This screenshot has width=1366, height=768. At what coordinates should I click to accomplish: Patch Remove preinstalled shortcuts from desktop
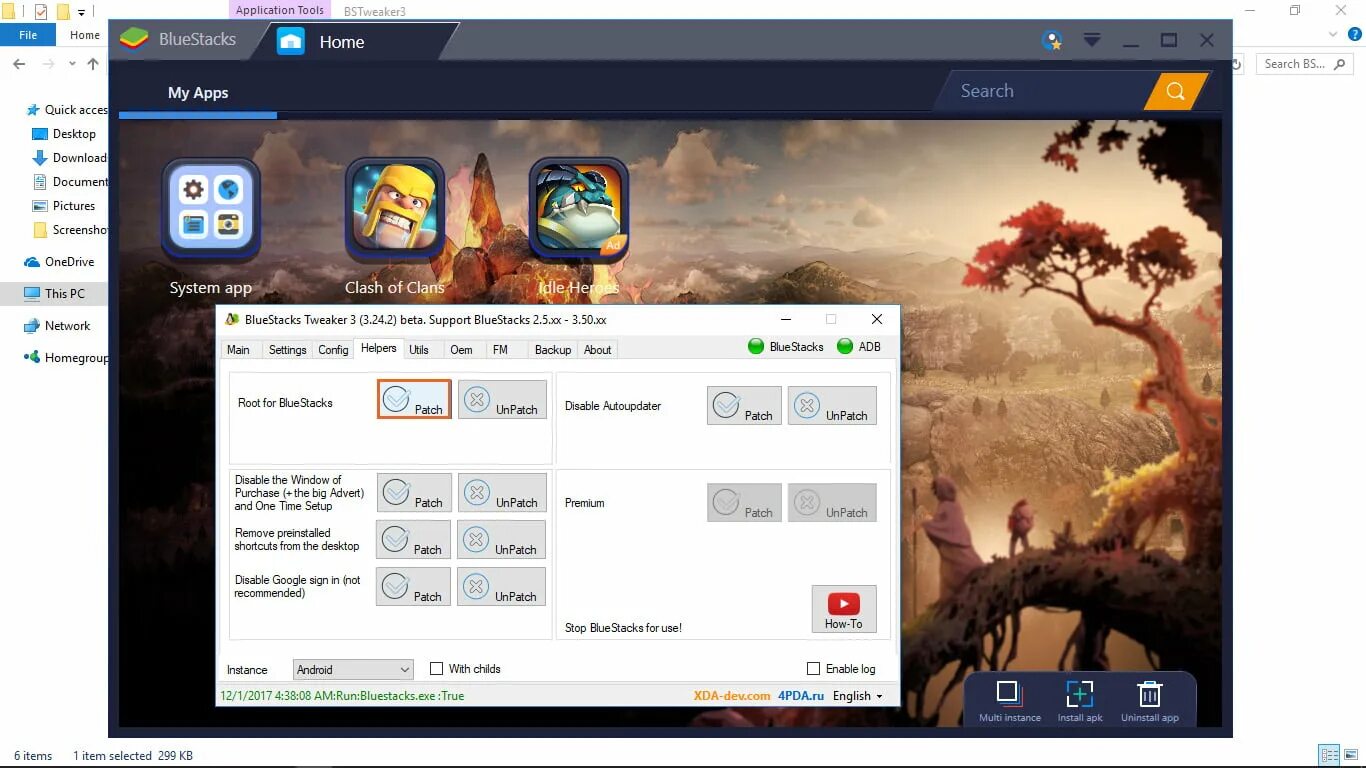point(414,539)
